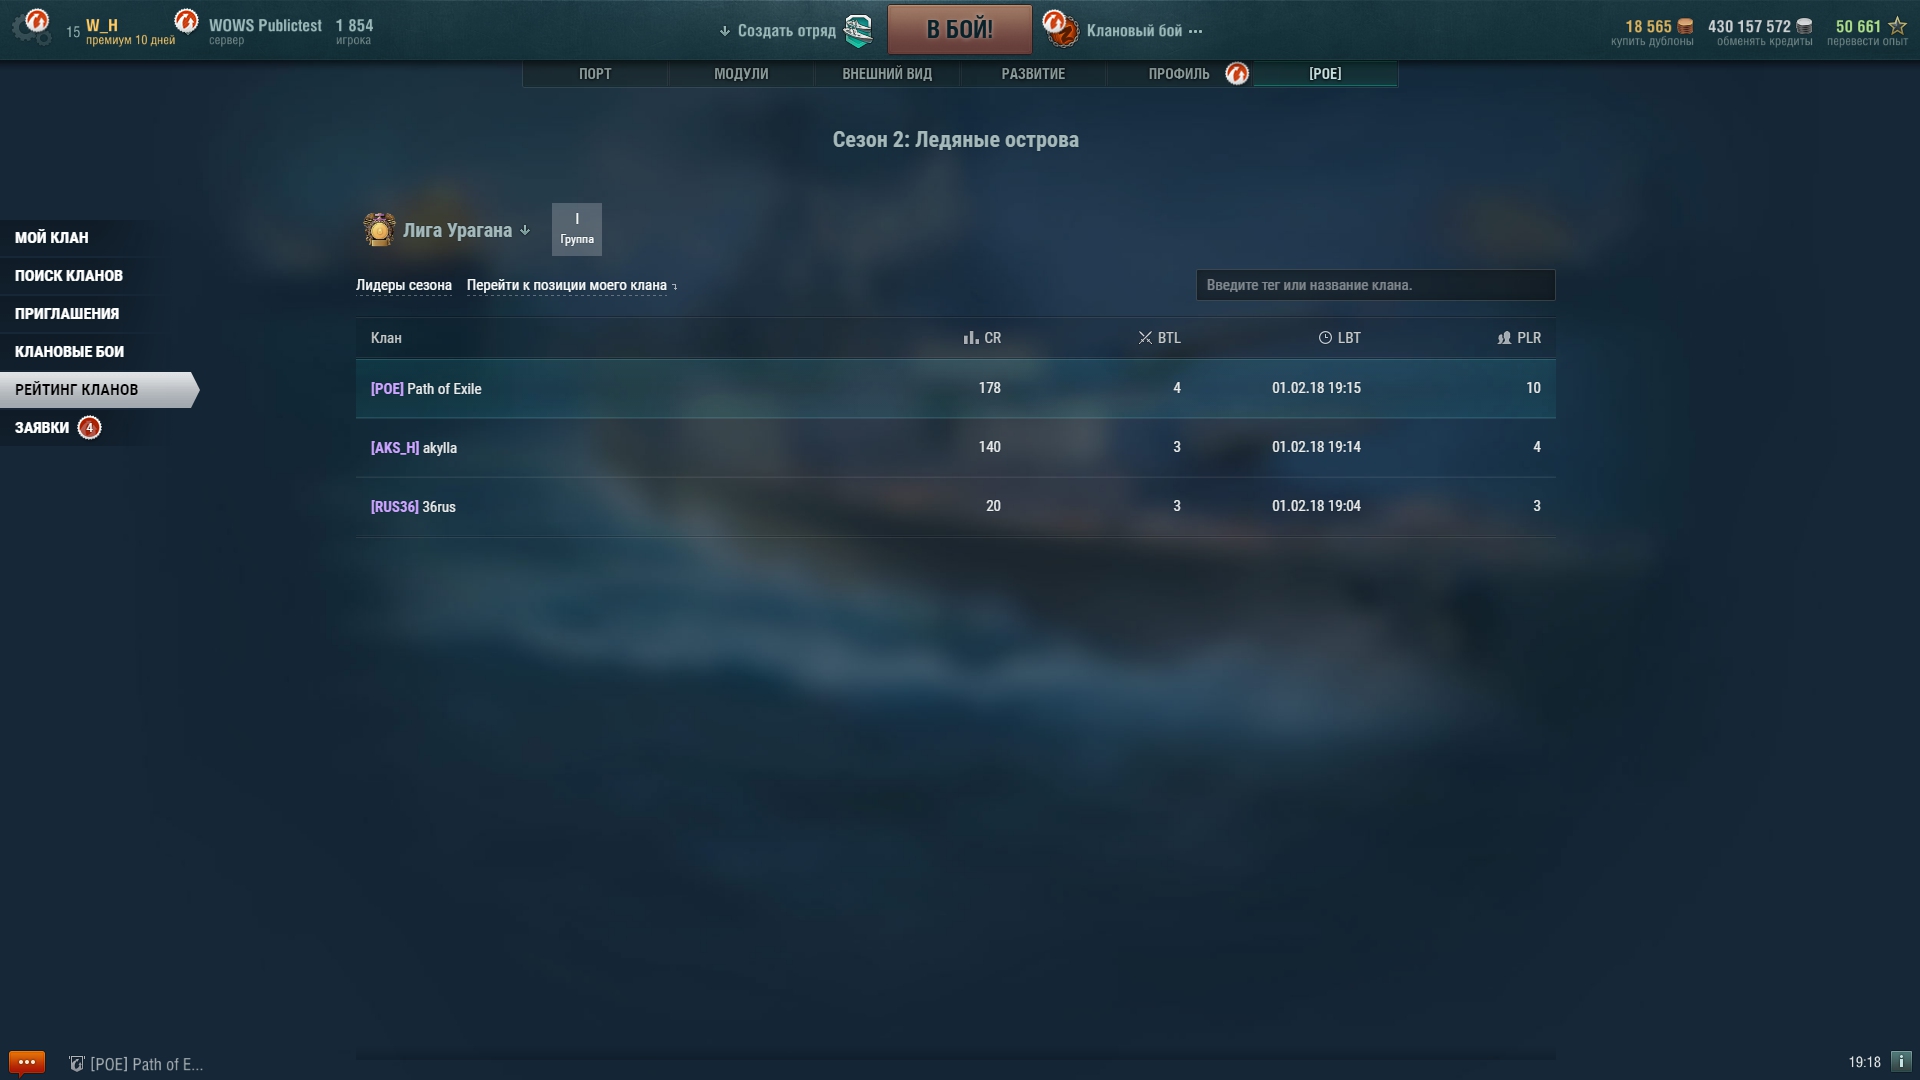Click the free experience star icon
This screenshot has height=1080, width=1920.
1897,26
